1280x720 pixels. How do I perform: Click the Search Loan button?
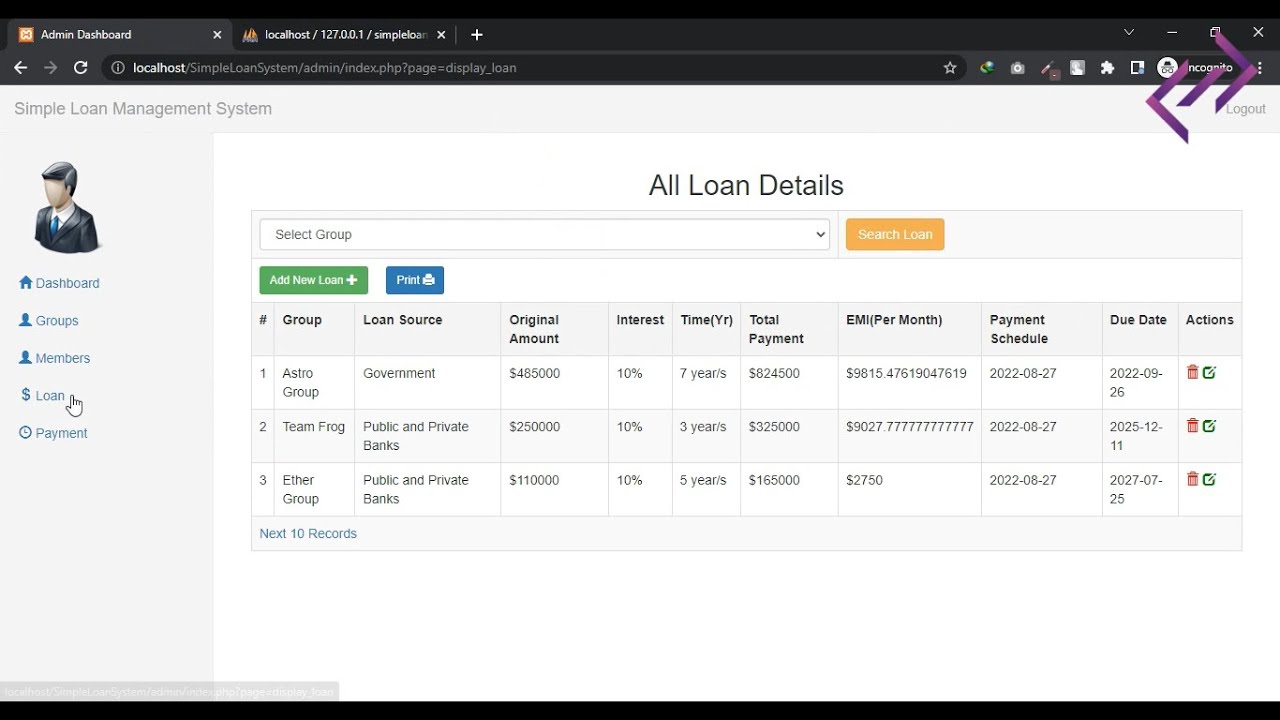(895, 234)
